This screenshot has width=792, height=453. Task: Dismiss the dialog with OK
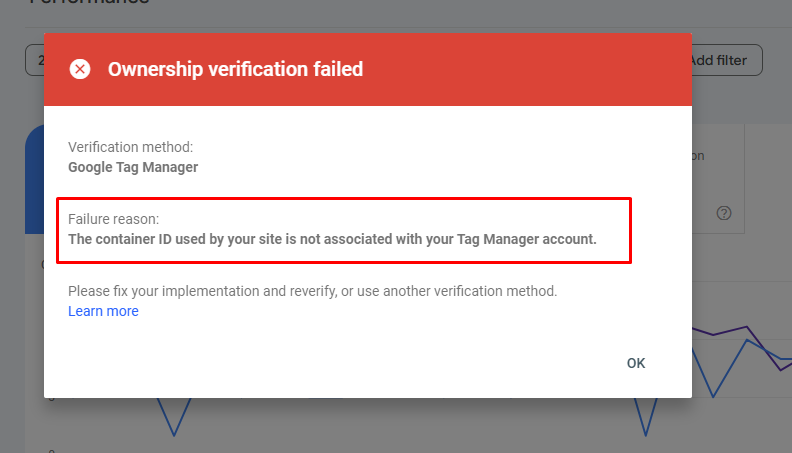point(636,363)
